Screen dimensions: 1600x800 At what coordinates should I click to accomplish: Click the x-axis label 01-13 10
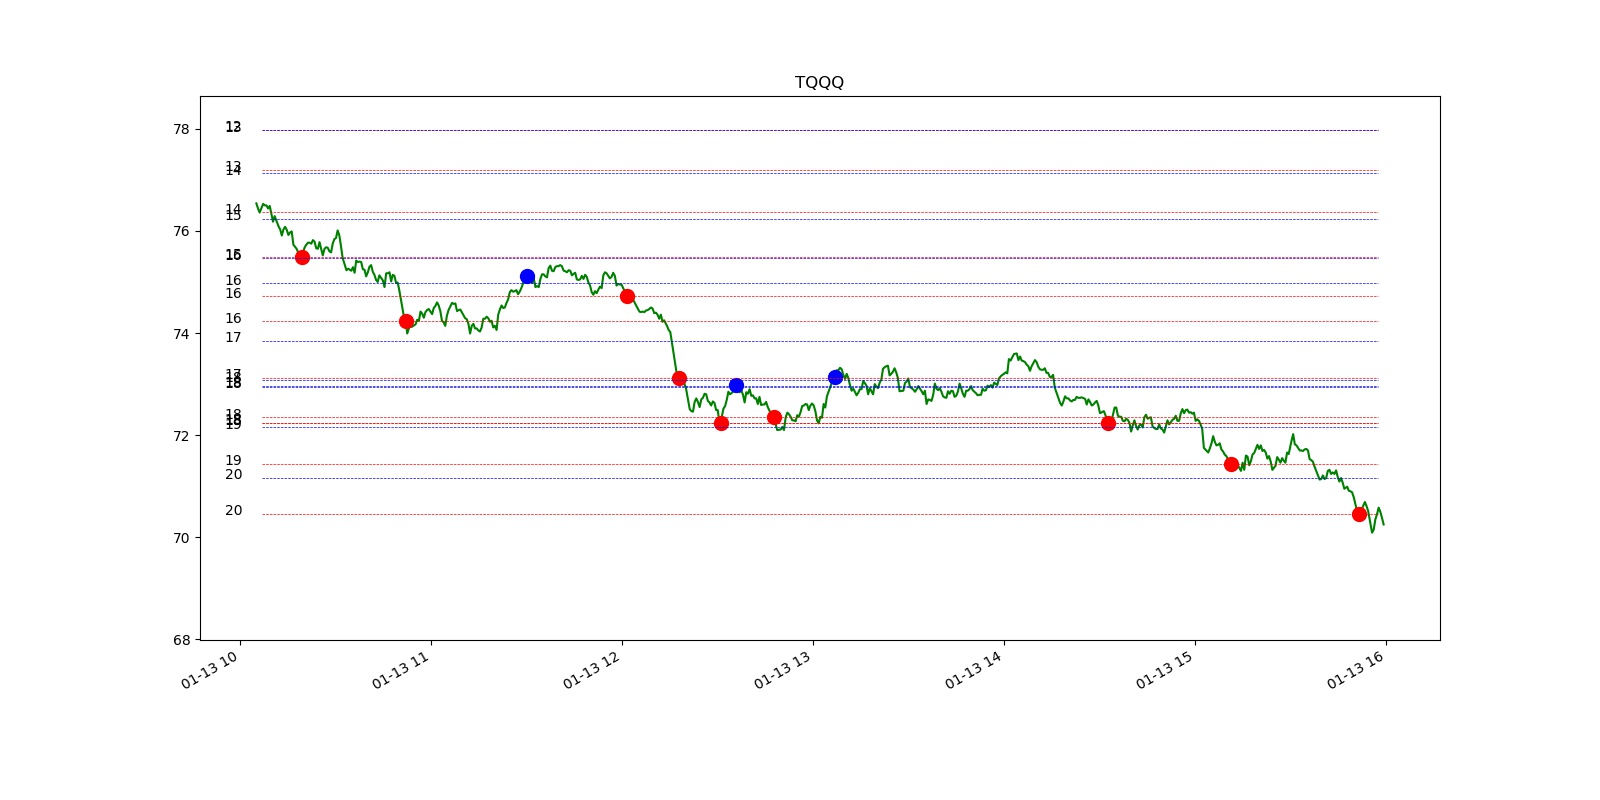pyautogui.click(x=209, y=670)
